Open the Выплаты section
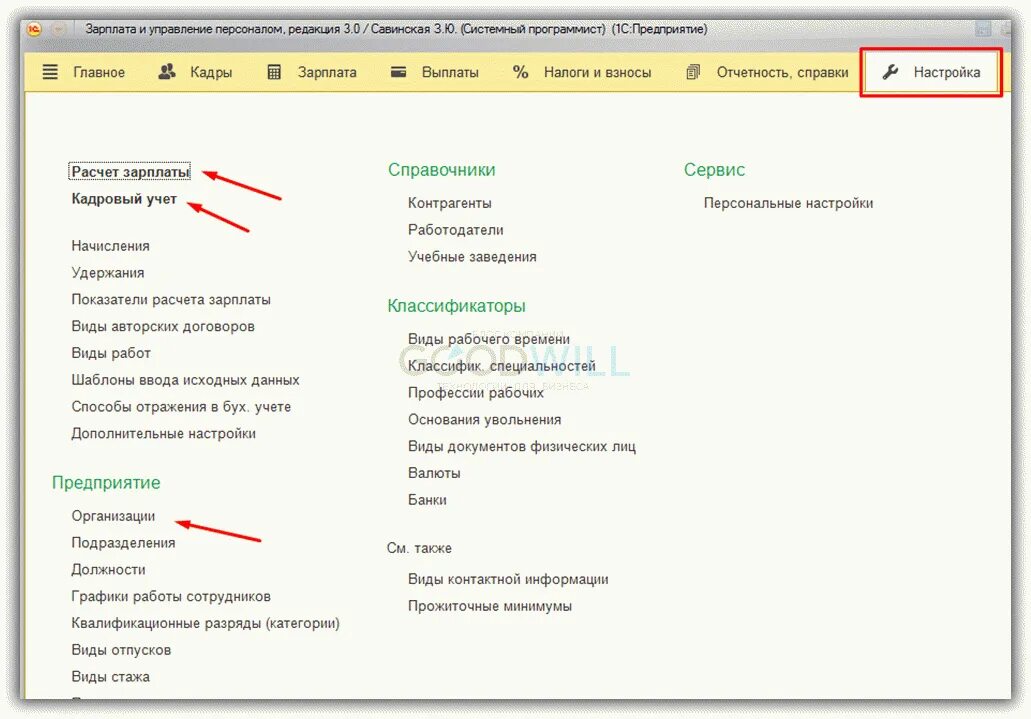1031x719 pixels. click(450, 72)
